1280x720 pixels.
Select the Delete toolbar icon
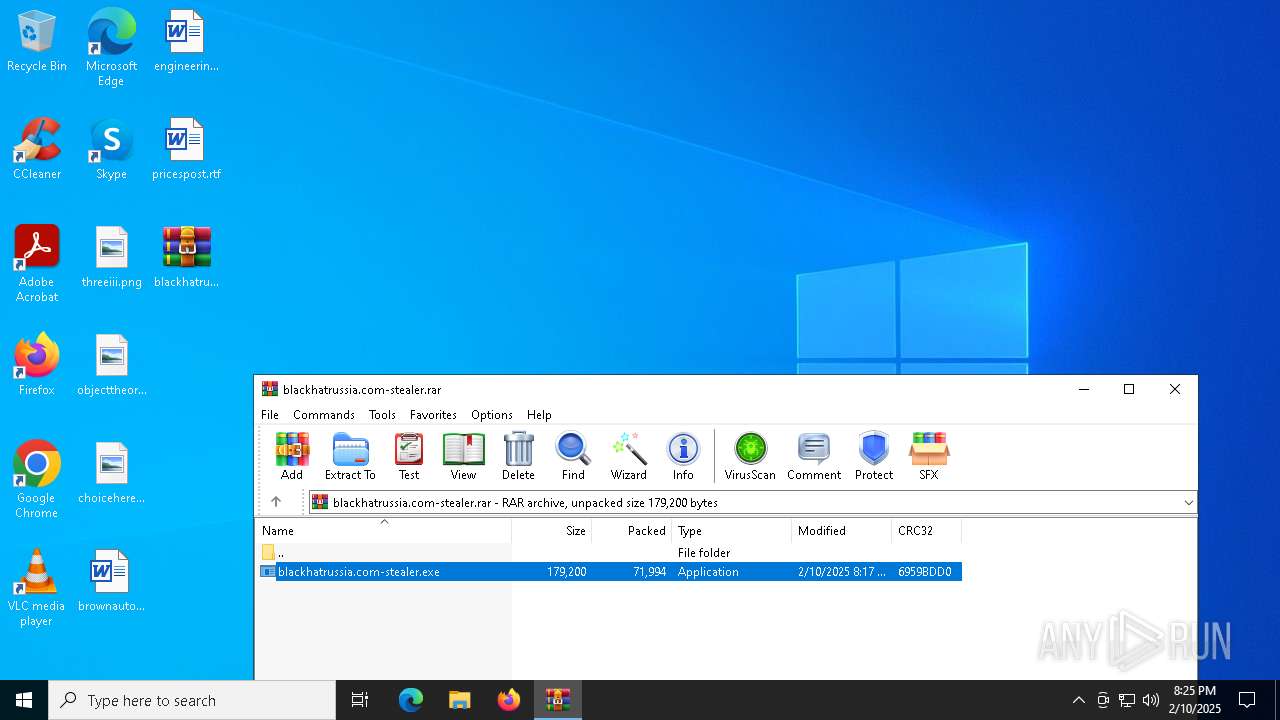518,456
